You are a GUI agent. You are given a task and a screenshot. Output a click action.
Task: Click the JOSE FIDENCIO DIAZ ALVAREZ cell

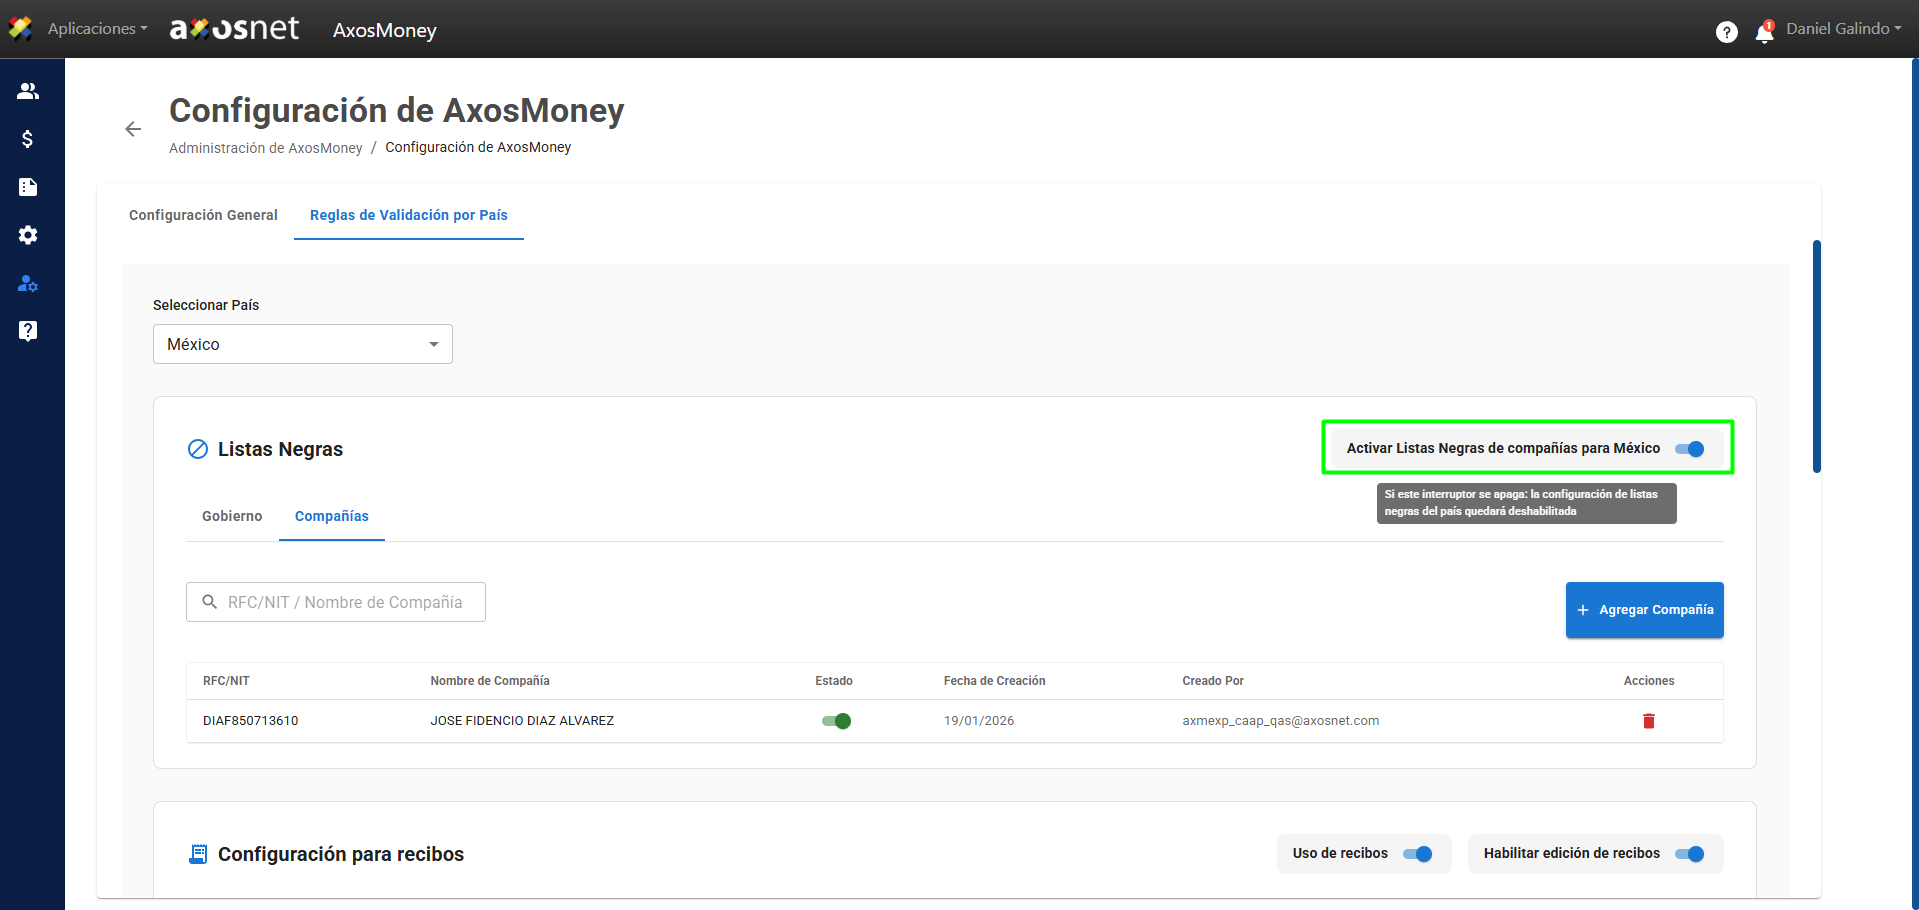[523, 721]
